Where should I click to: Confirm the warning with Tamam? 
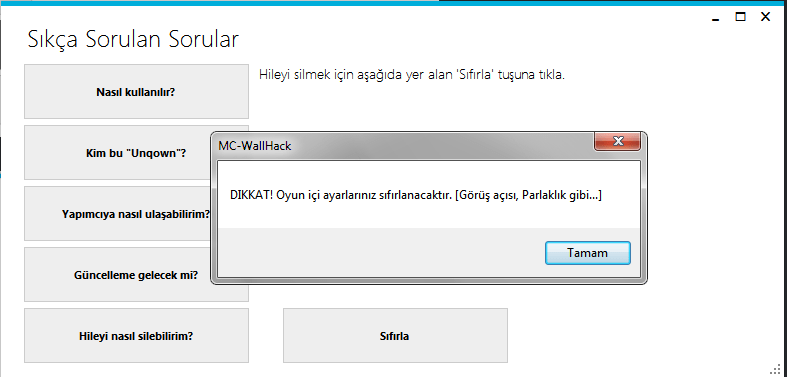[587, 253]
